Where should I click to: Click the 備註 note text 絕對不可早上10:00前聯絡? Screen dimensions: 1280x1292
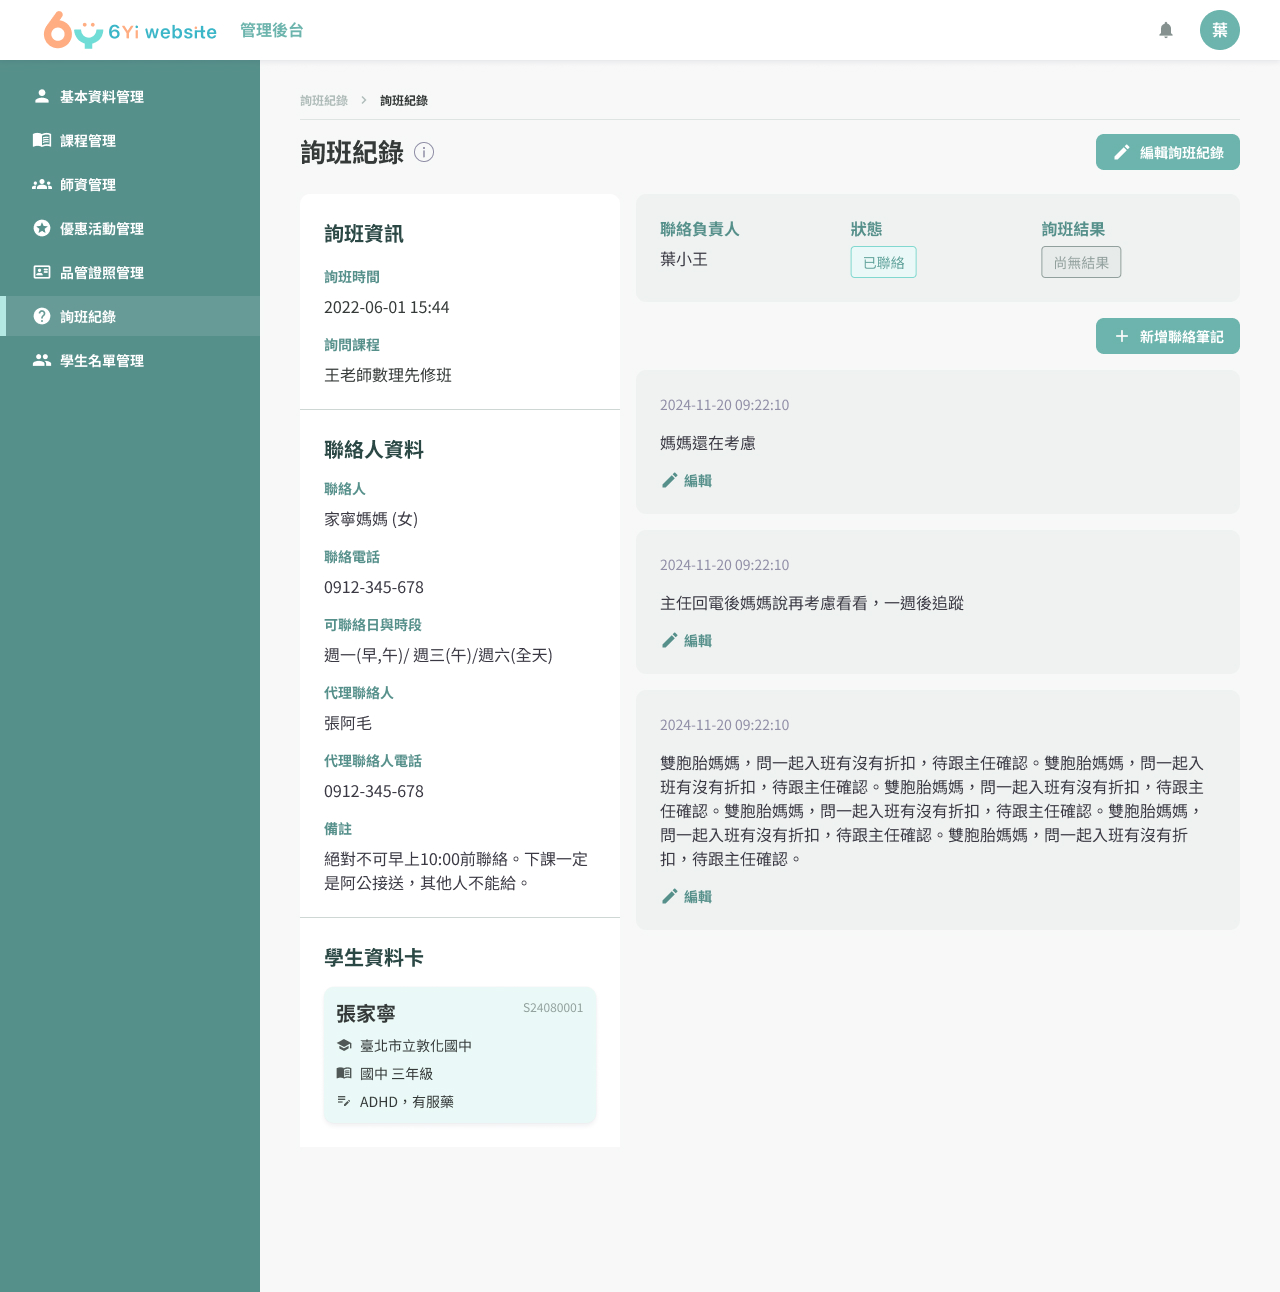[x=456, y=871]
